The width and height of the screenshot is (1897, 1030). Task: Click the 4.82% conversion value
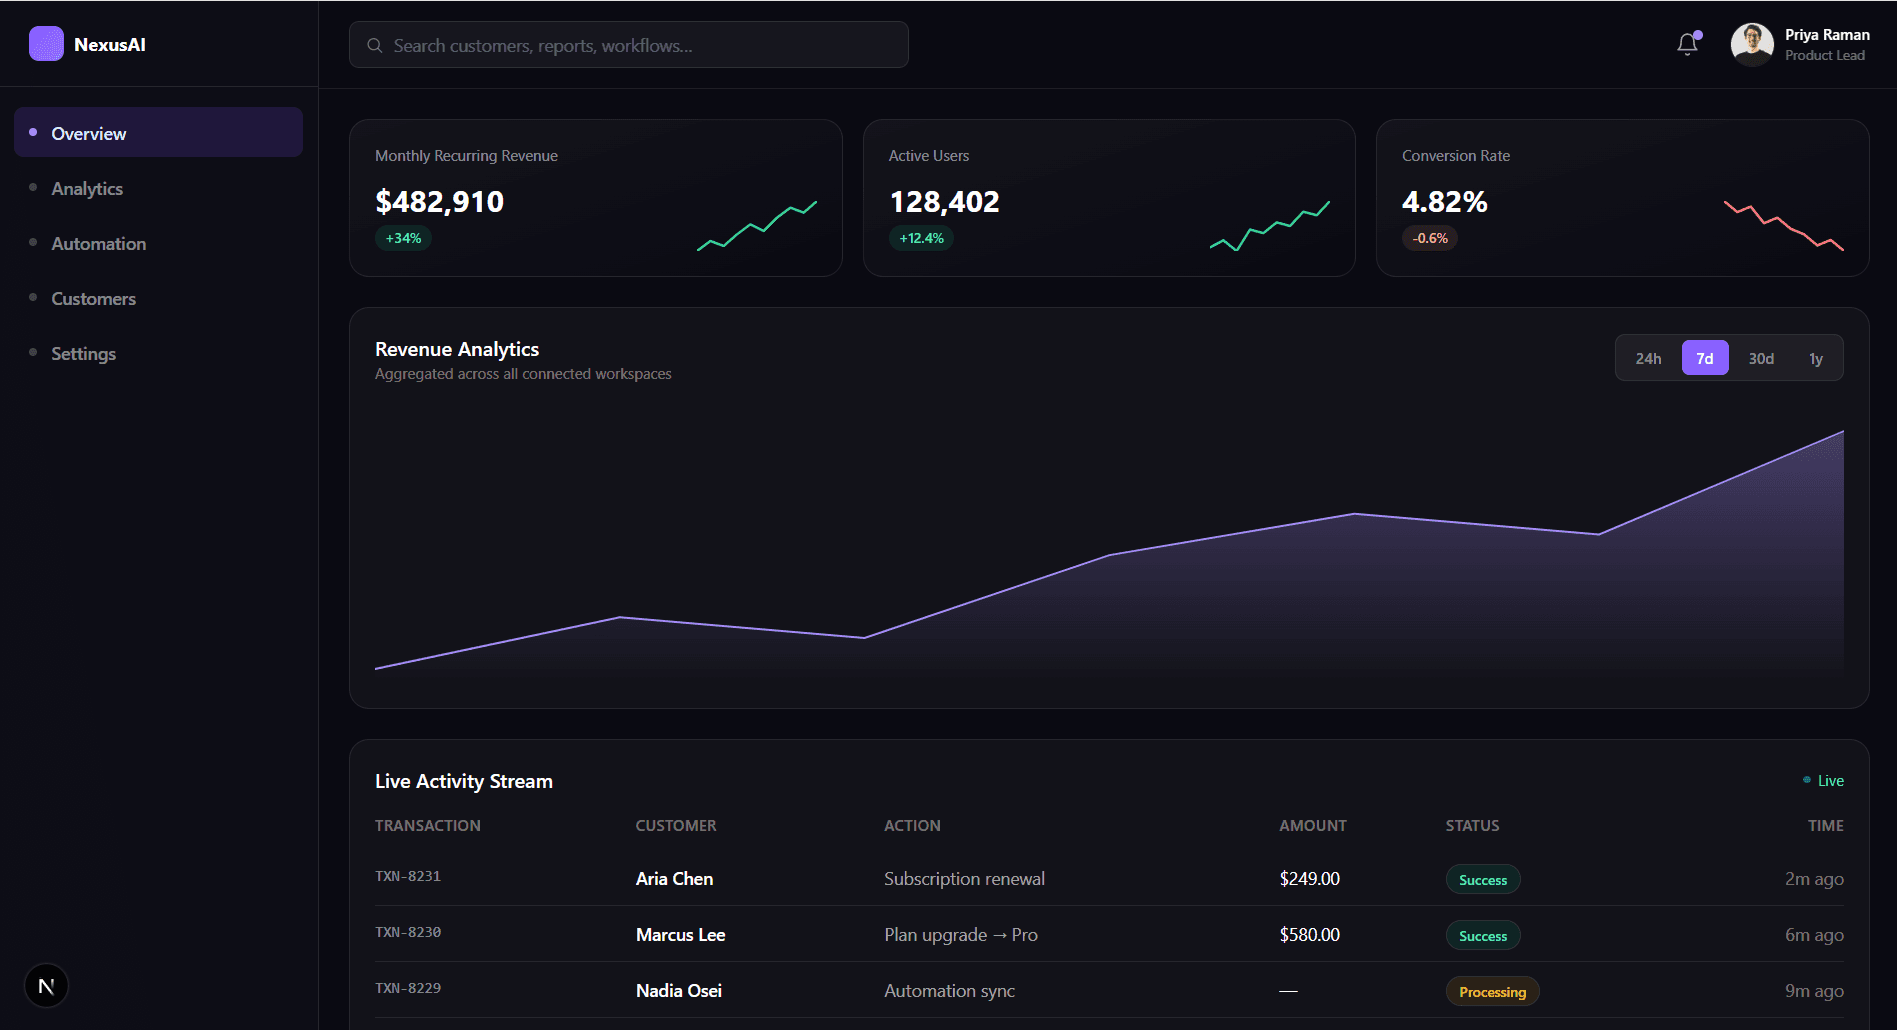(x=1444, y=202)
